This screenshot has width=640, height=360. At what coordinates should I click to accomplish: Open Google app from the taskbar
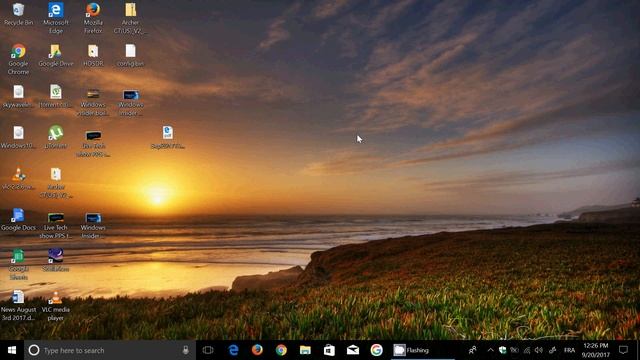377,350
